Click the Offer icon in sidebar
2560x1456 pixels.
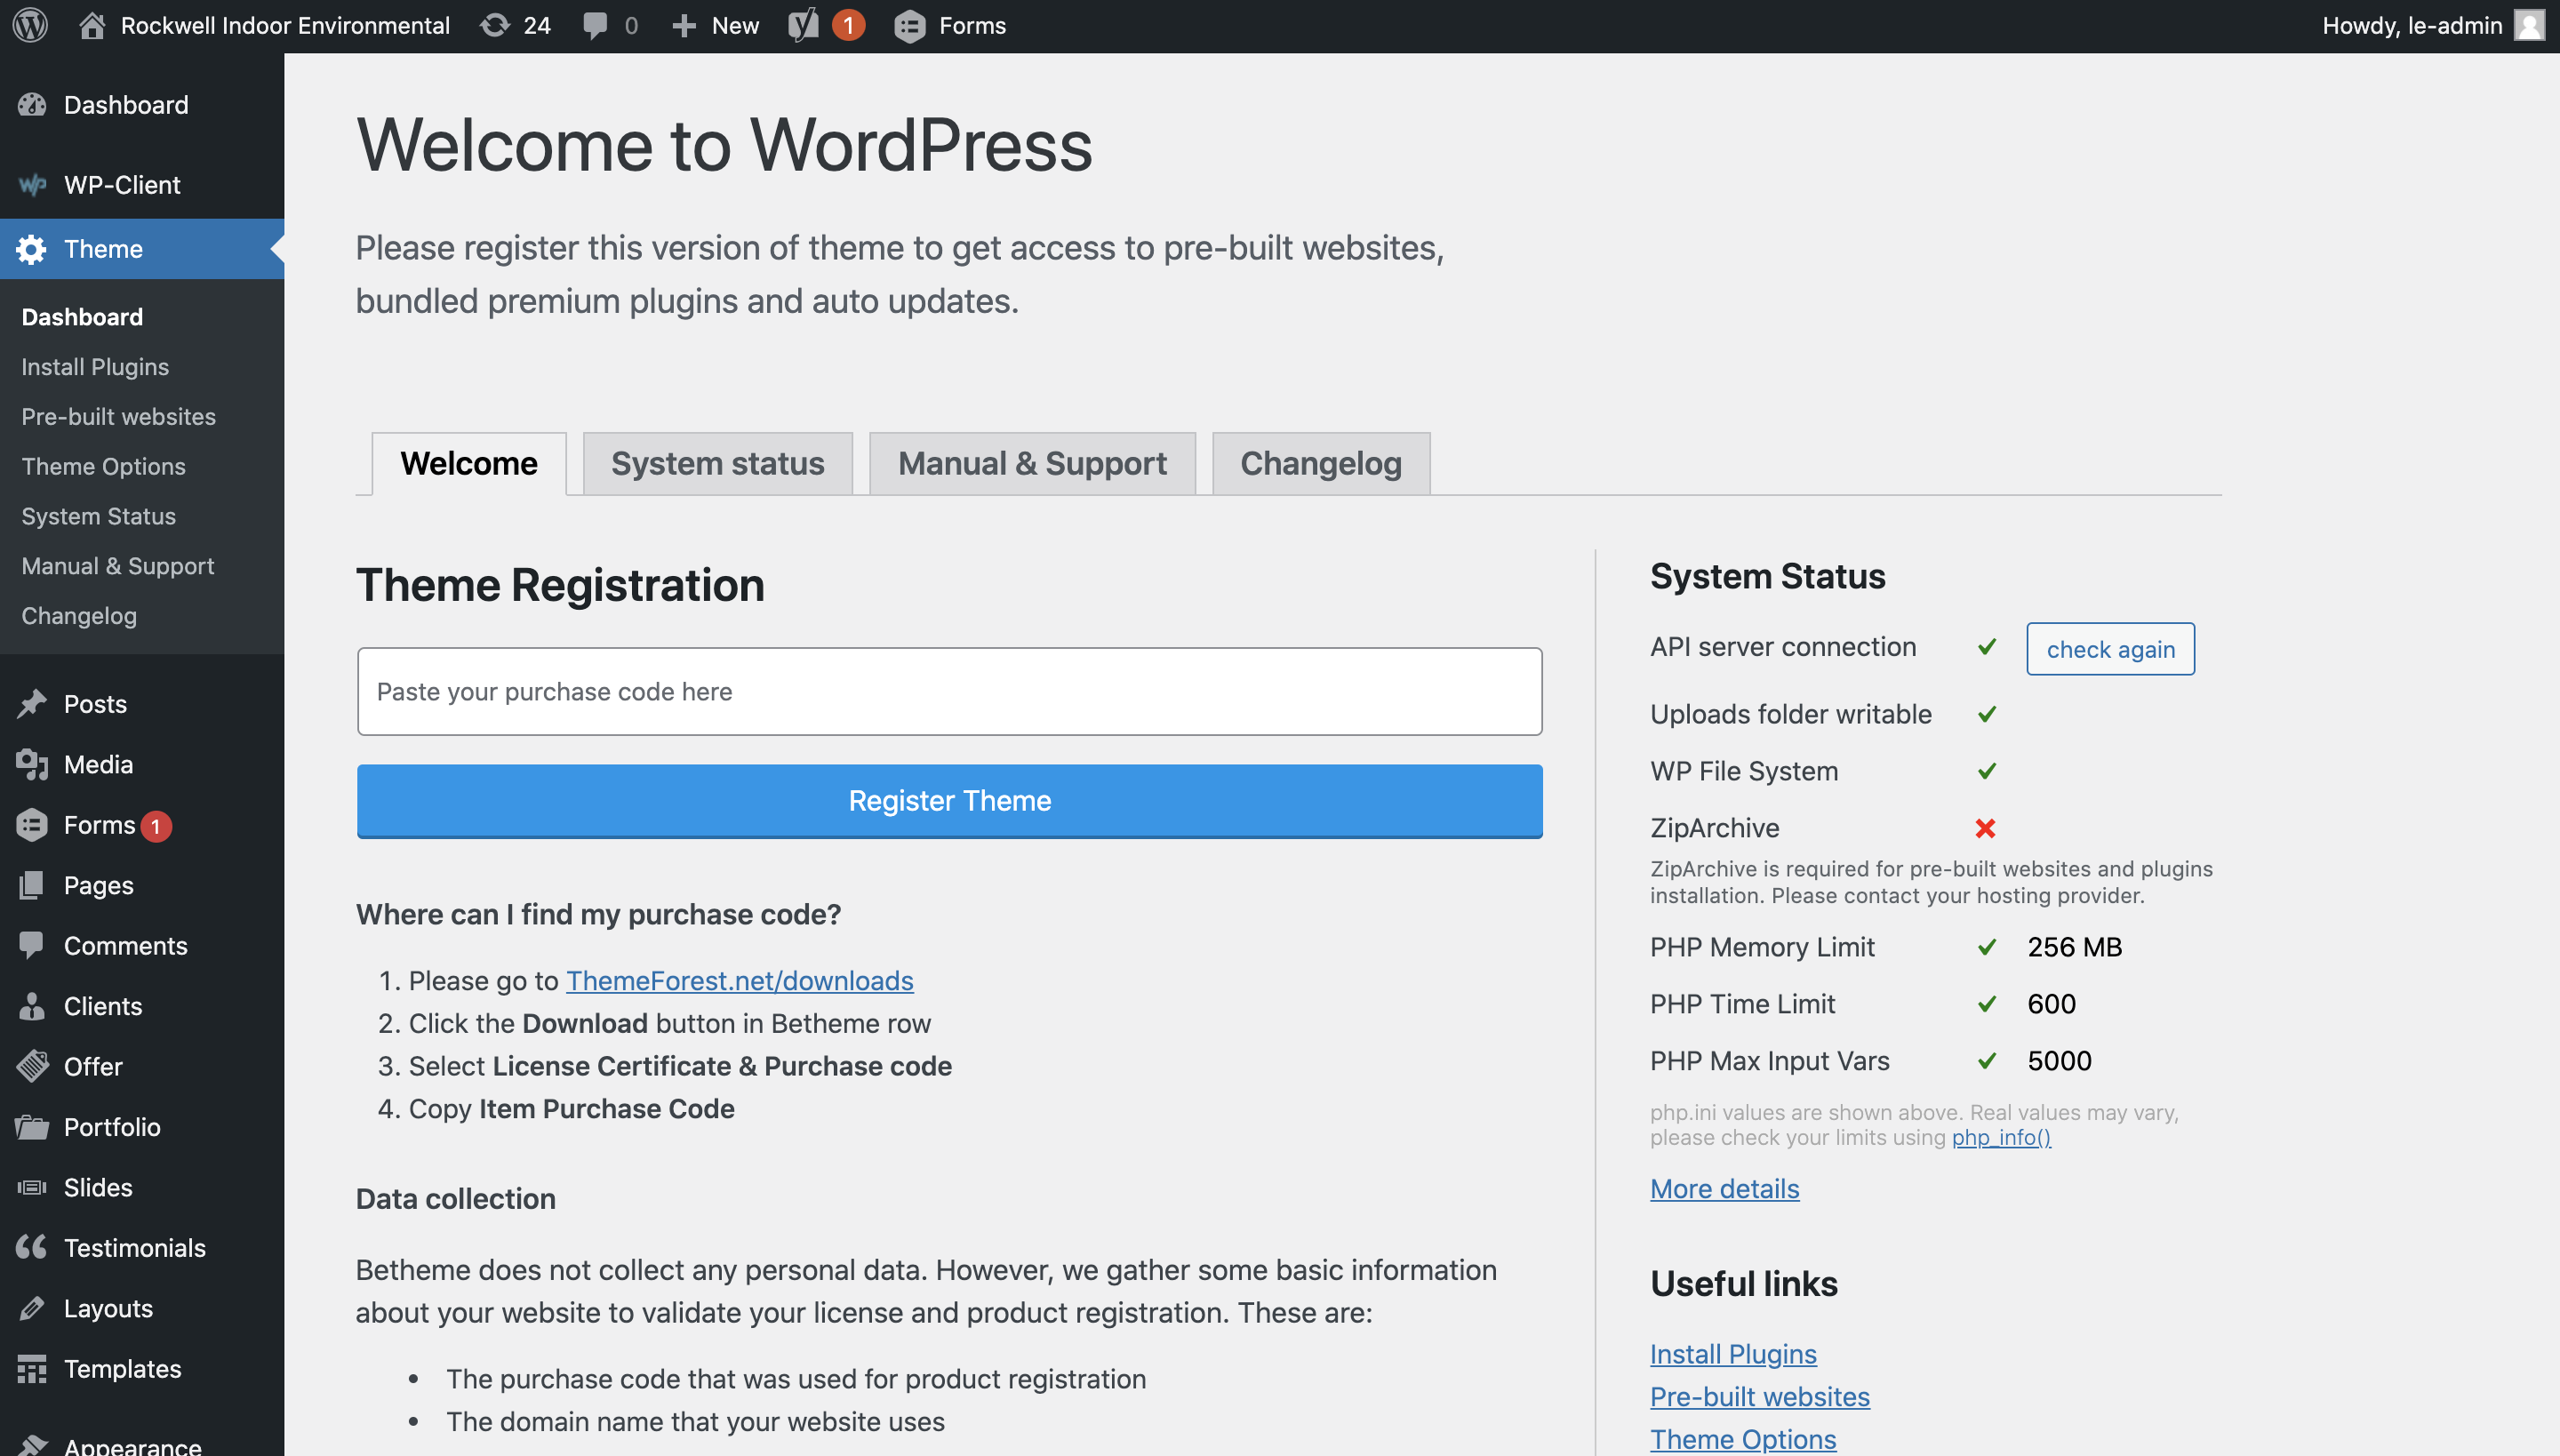click(x=32, y=1067)
